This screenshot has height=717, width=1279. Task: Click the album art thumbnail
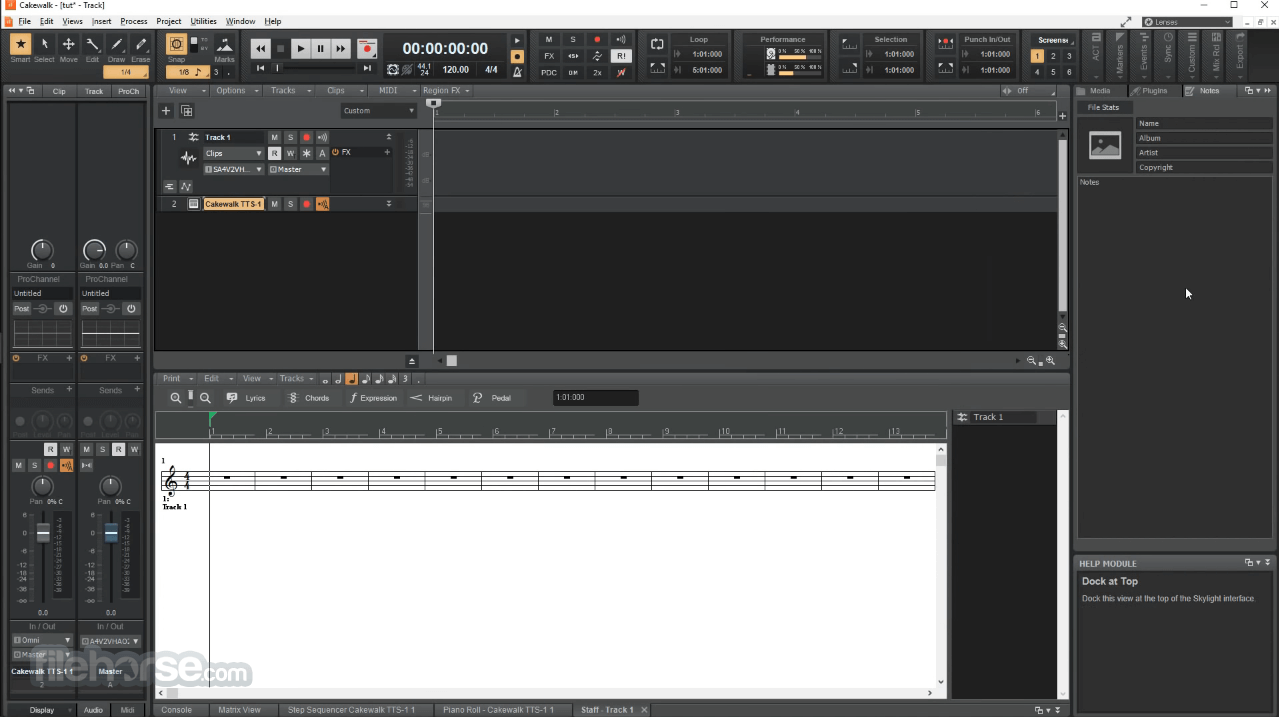[x=1105, y=145]
